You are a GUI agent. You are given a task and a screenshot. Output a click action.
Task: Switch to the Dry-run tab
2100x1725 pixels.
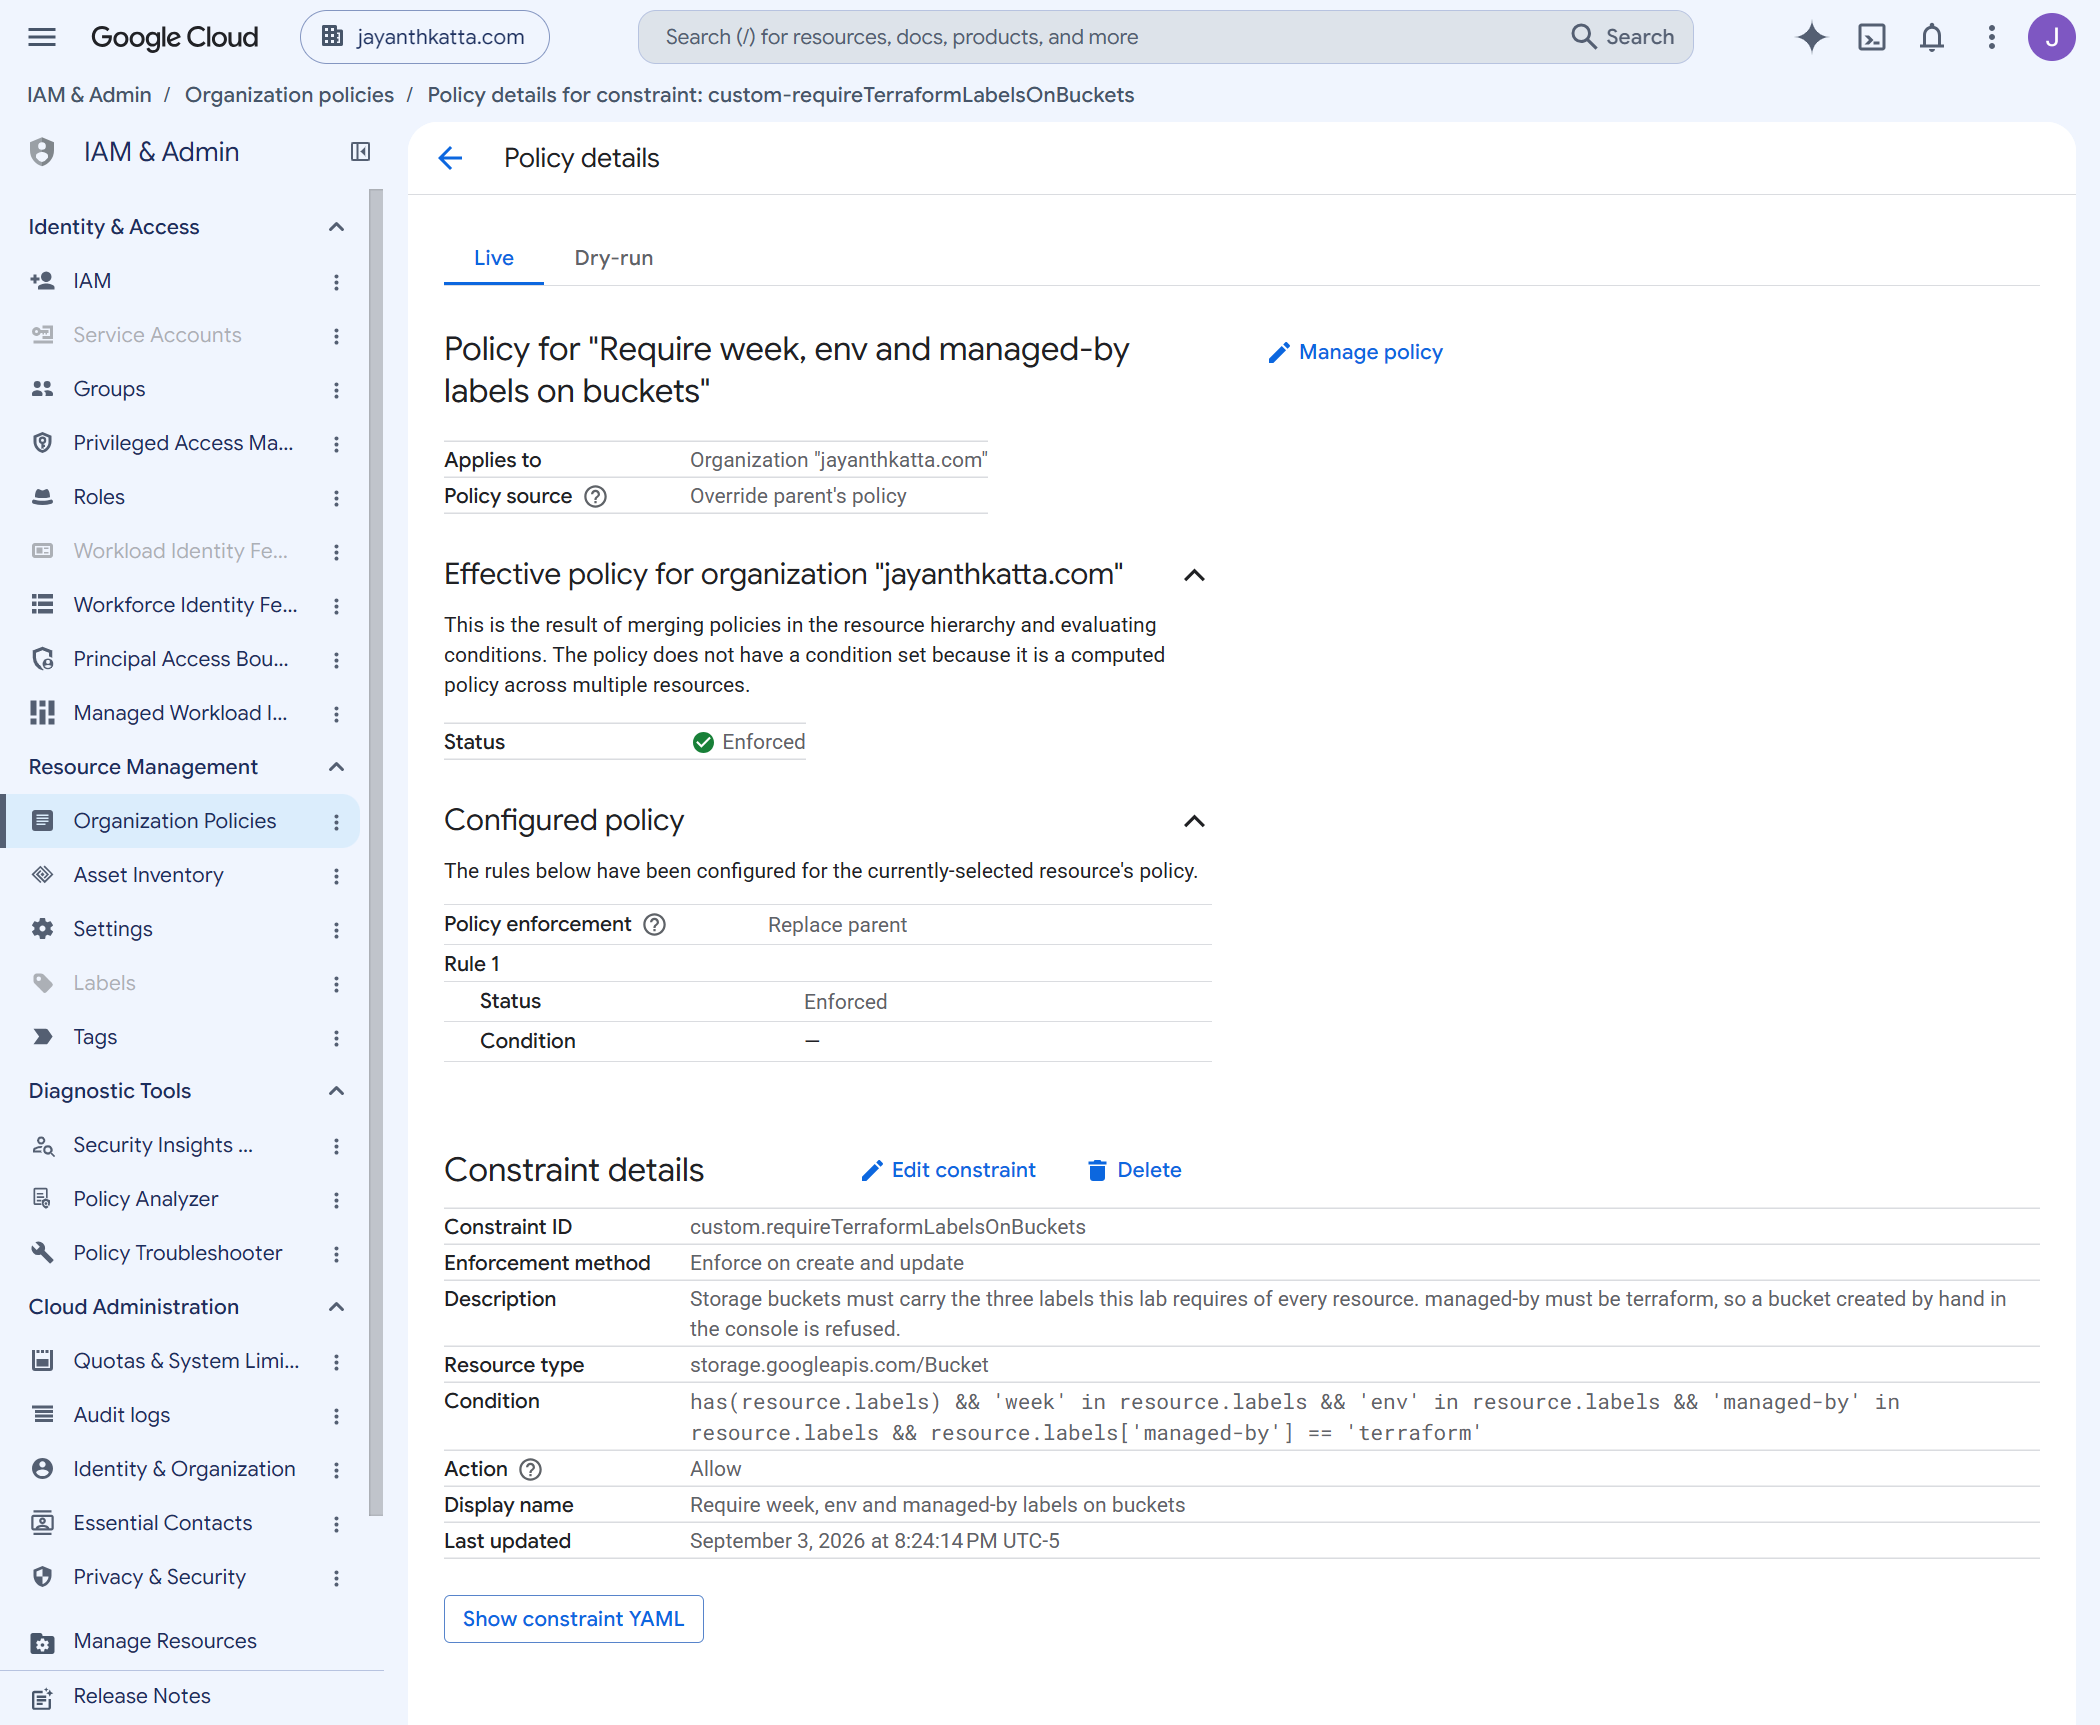(x=613, y=258)
